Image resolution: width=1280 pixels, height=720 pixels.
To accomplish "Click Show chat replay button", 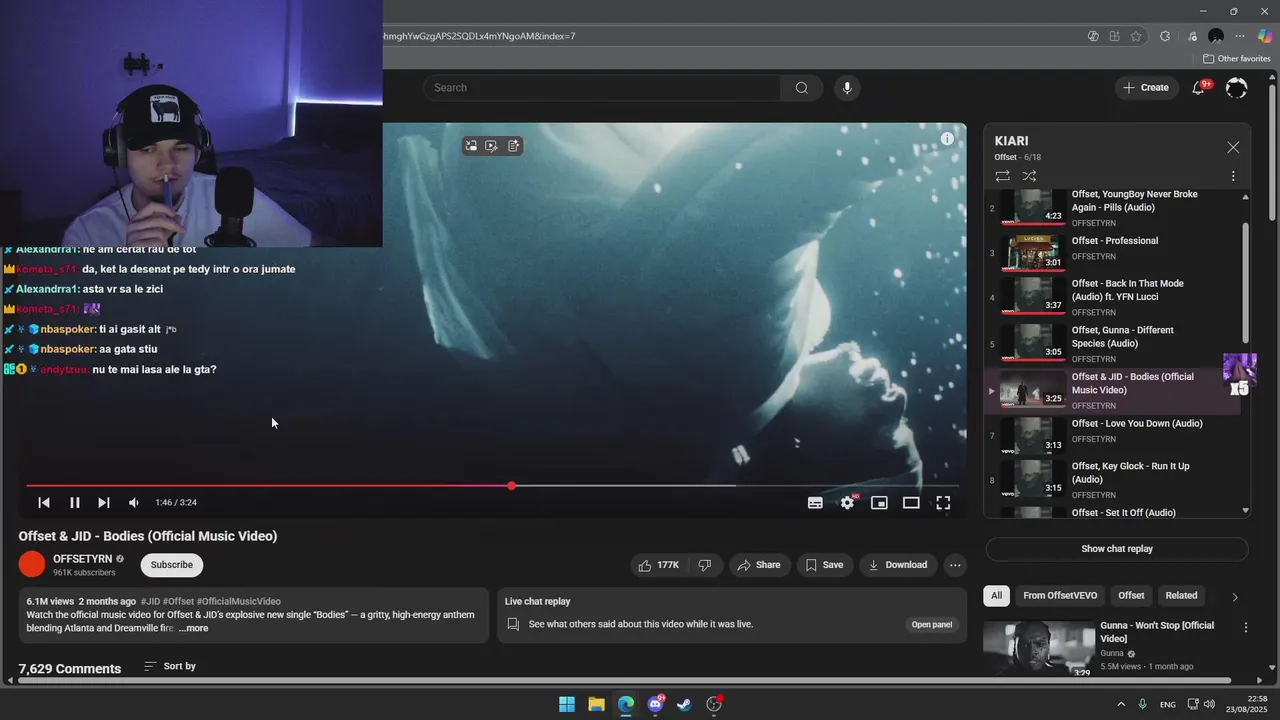I will coord(1117,549).
